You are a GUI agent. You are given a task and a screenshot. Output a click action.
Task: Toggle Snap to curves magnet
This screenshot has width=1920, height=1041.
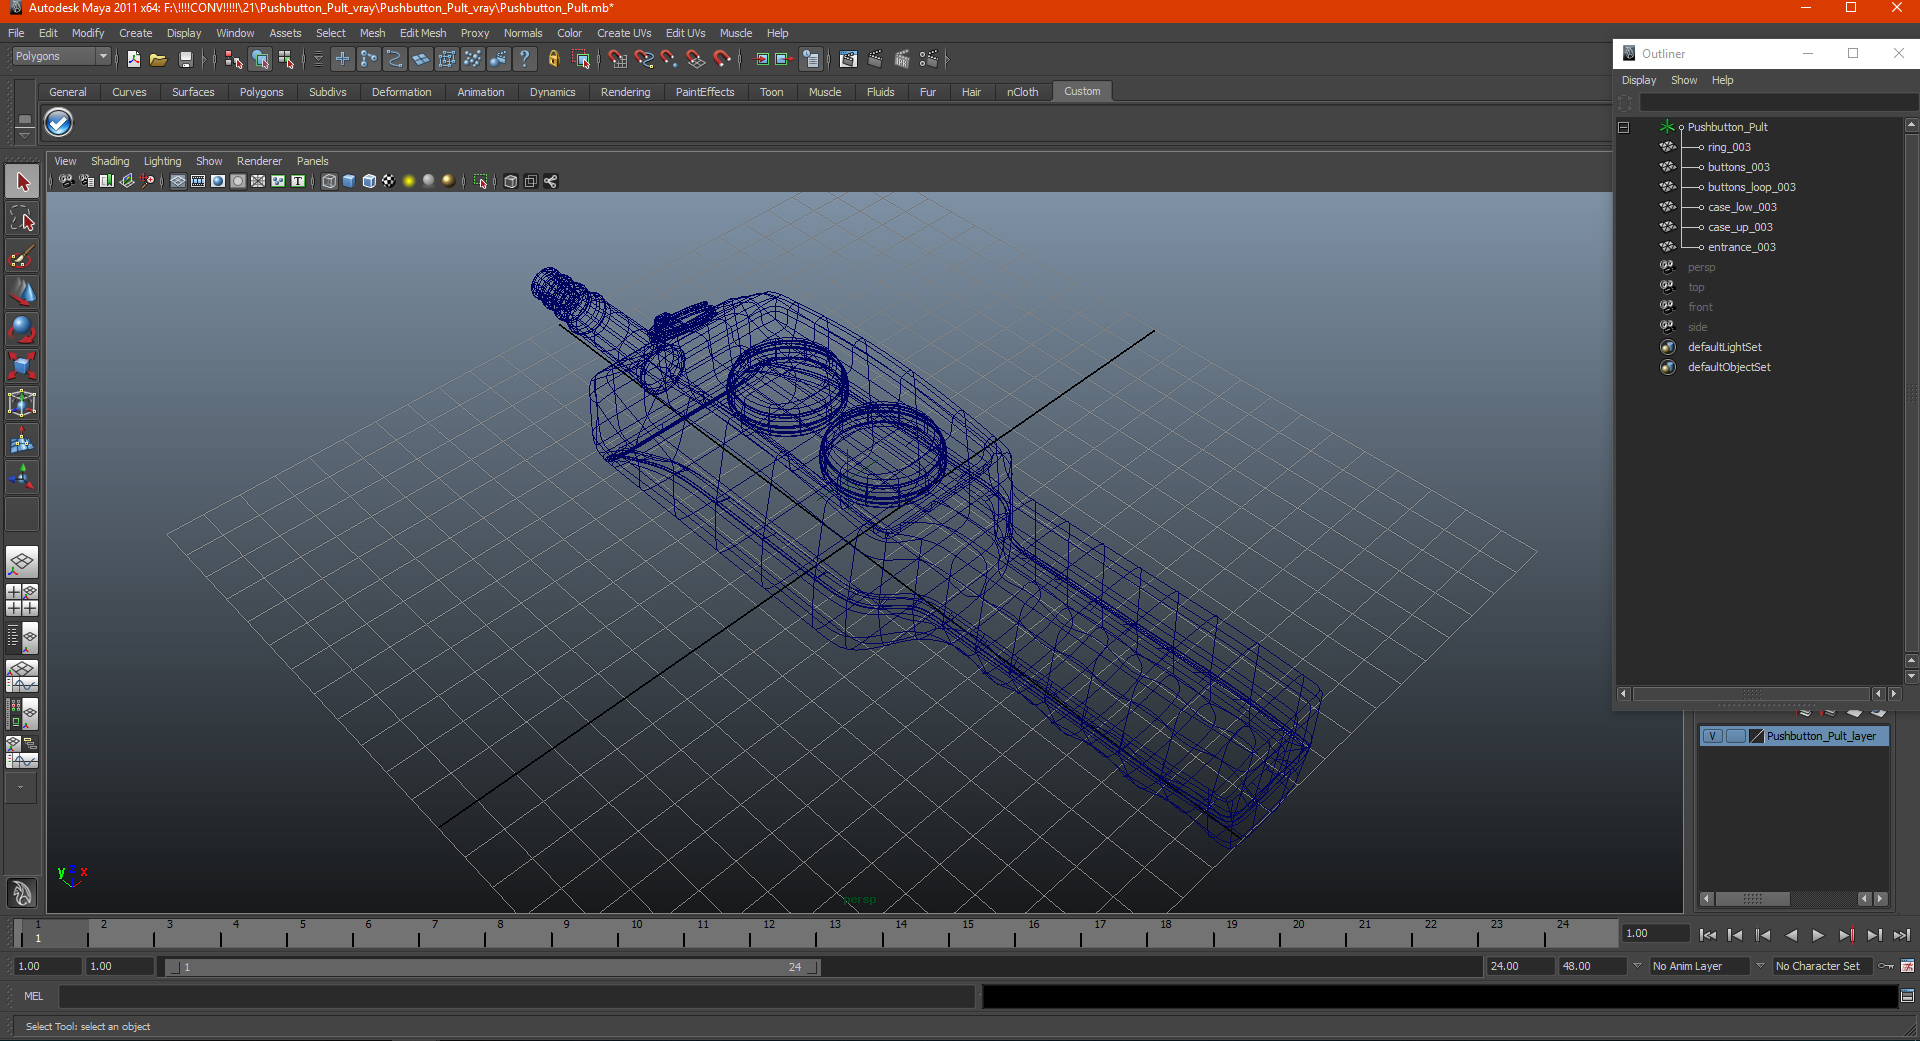[644, 59]
